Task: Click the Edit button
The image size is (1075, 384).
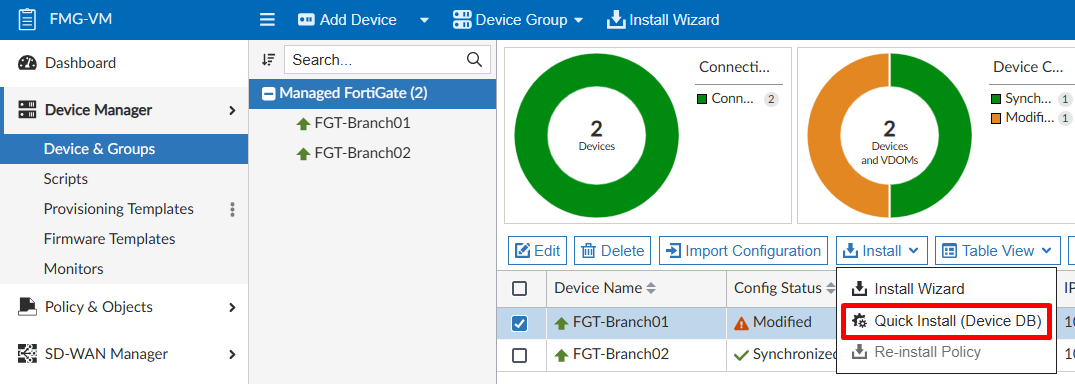Action: pyautogui.click(x=538, y=251)
